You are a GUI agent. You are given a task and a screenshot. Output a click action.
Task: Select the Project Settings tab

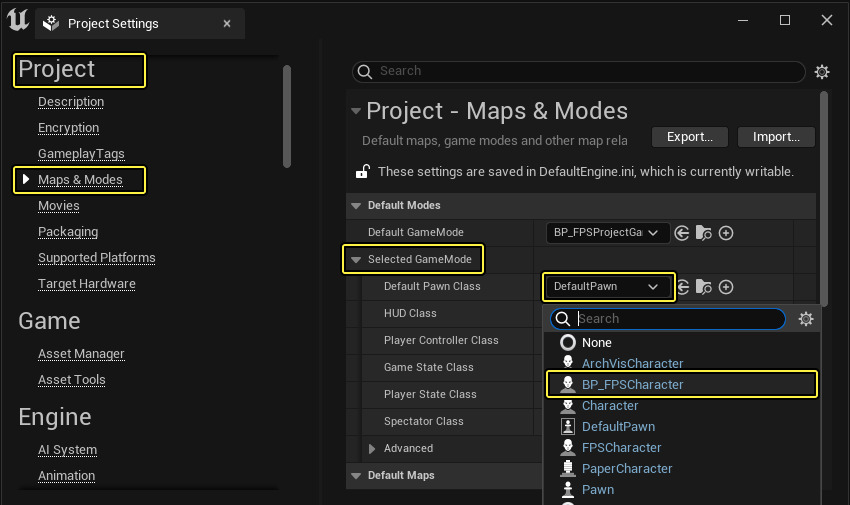[x=140, y=24]
